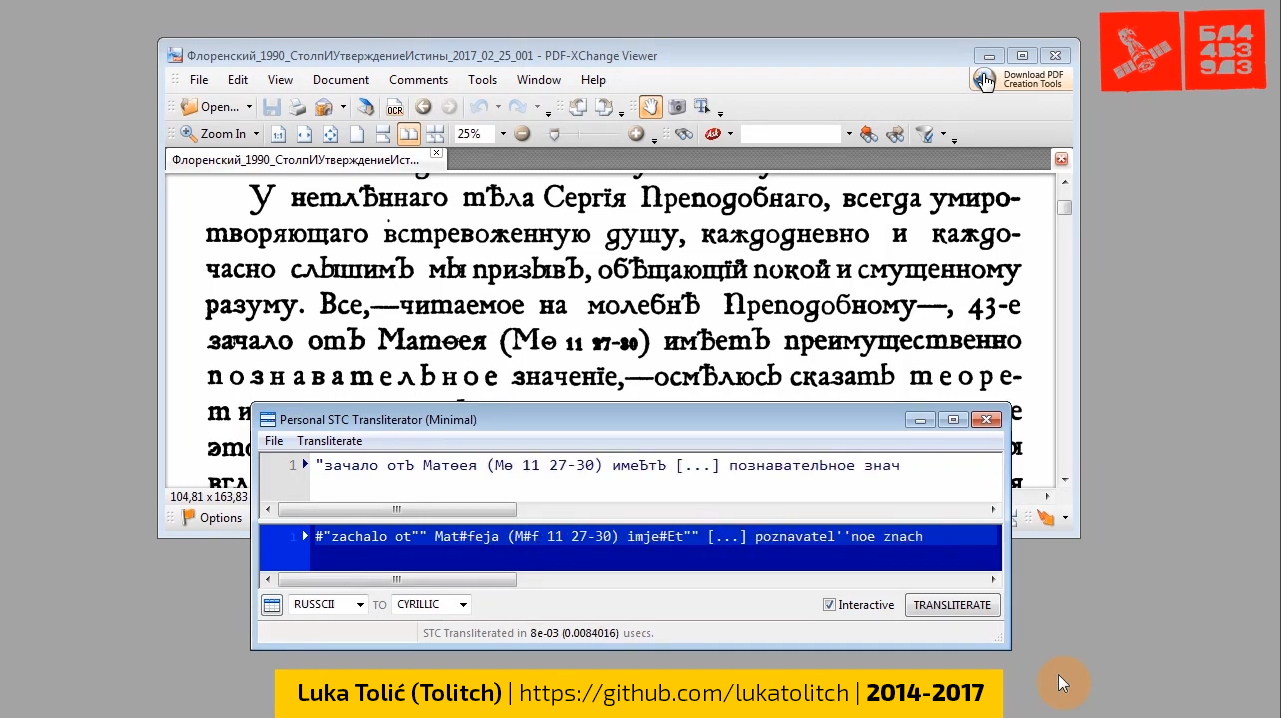Open the search field history dropdown
Screen dimensions: 1281x718
[x=849, y=134]
